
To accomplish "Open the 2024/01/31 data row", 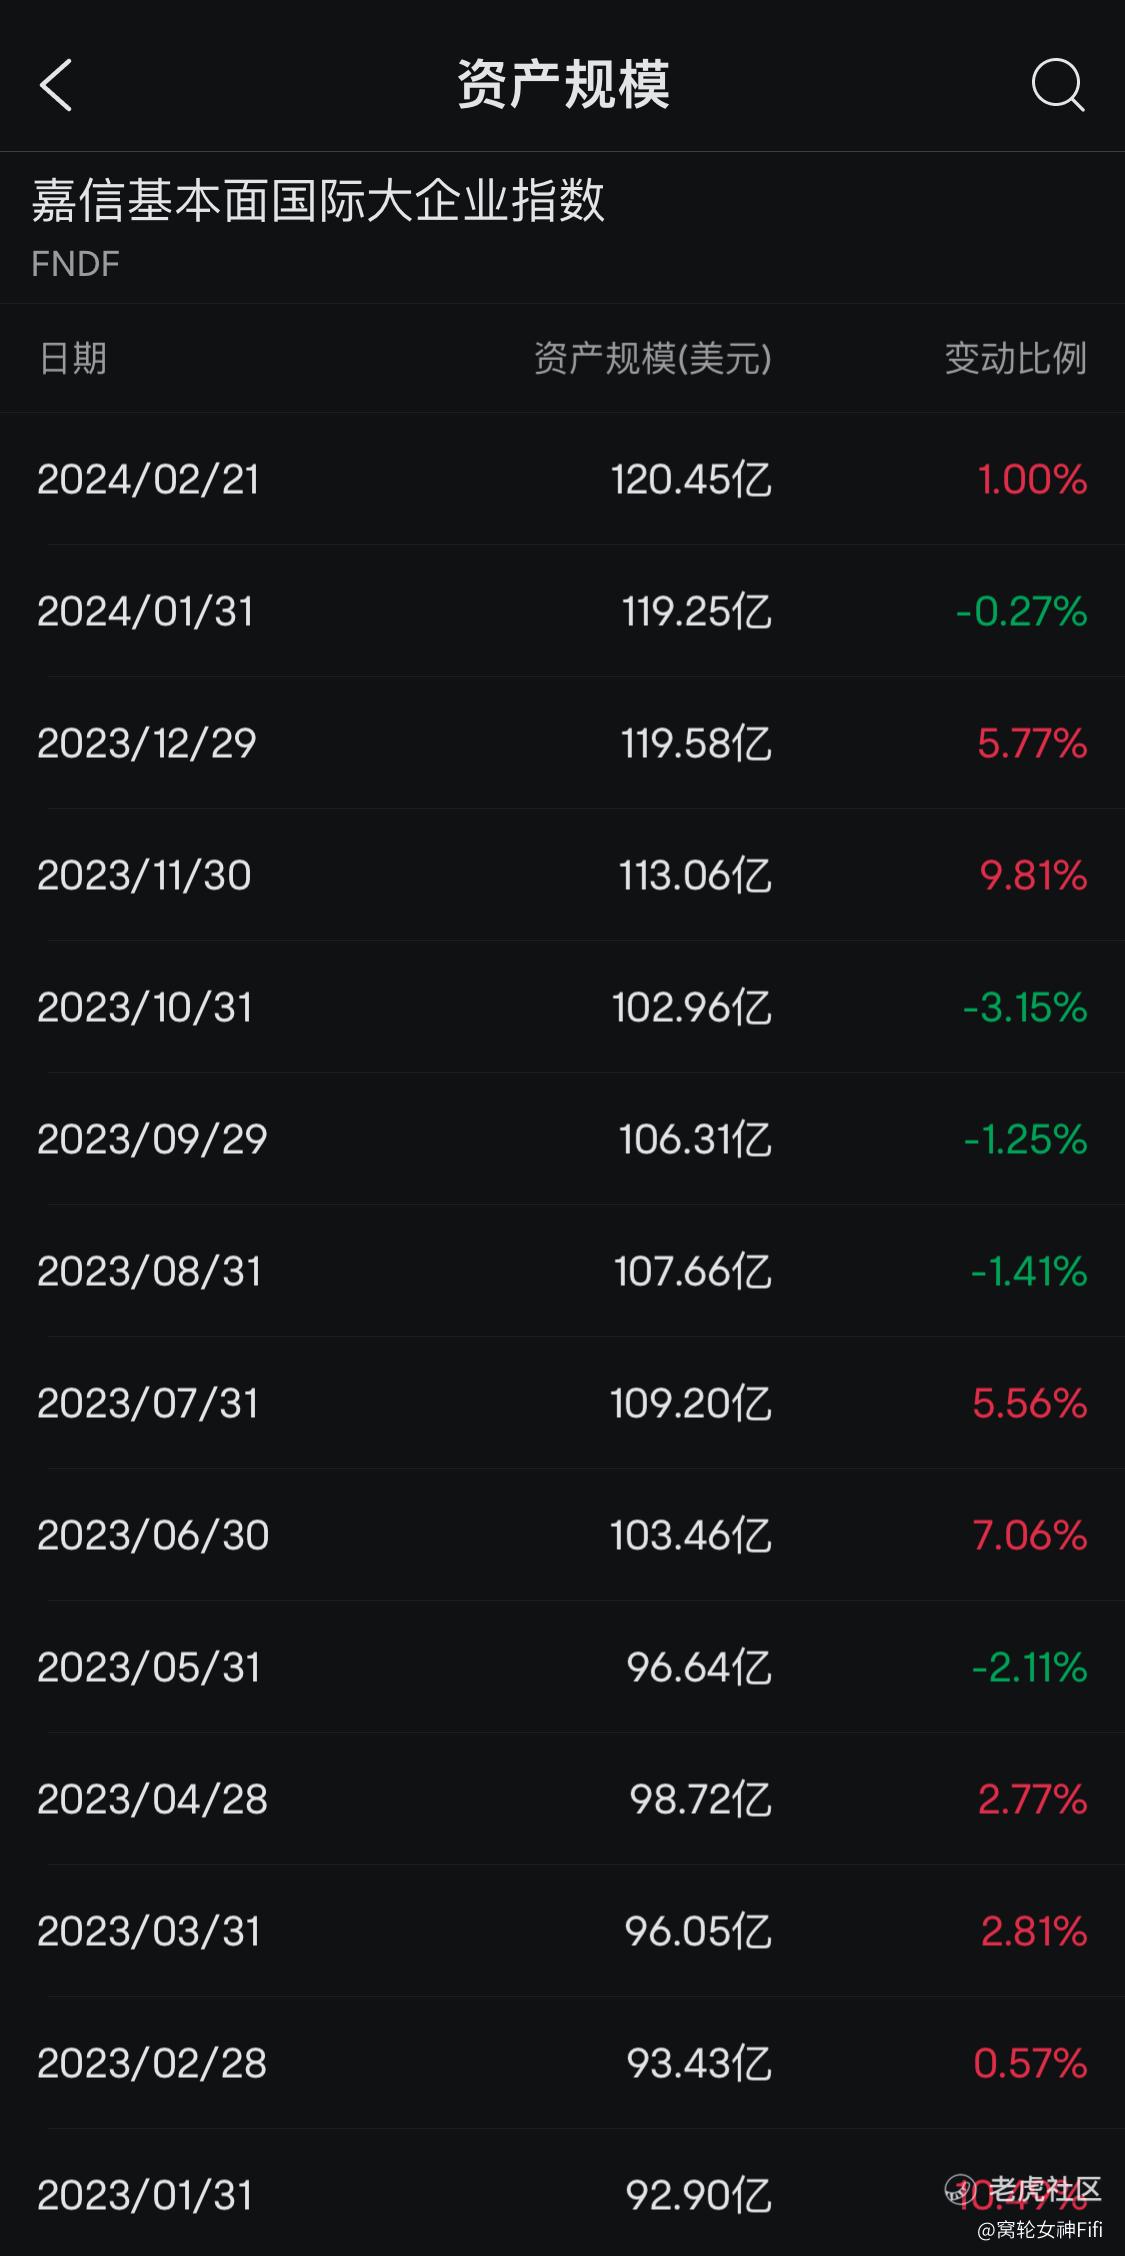I will tap(562, 611).
